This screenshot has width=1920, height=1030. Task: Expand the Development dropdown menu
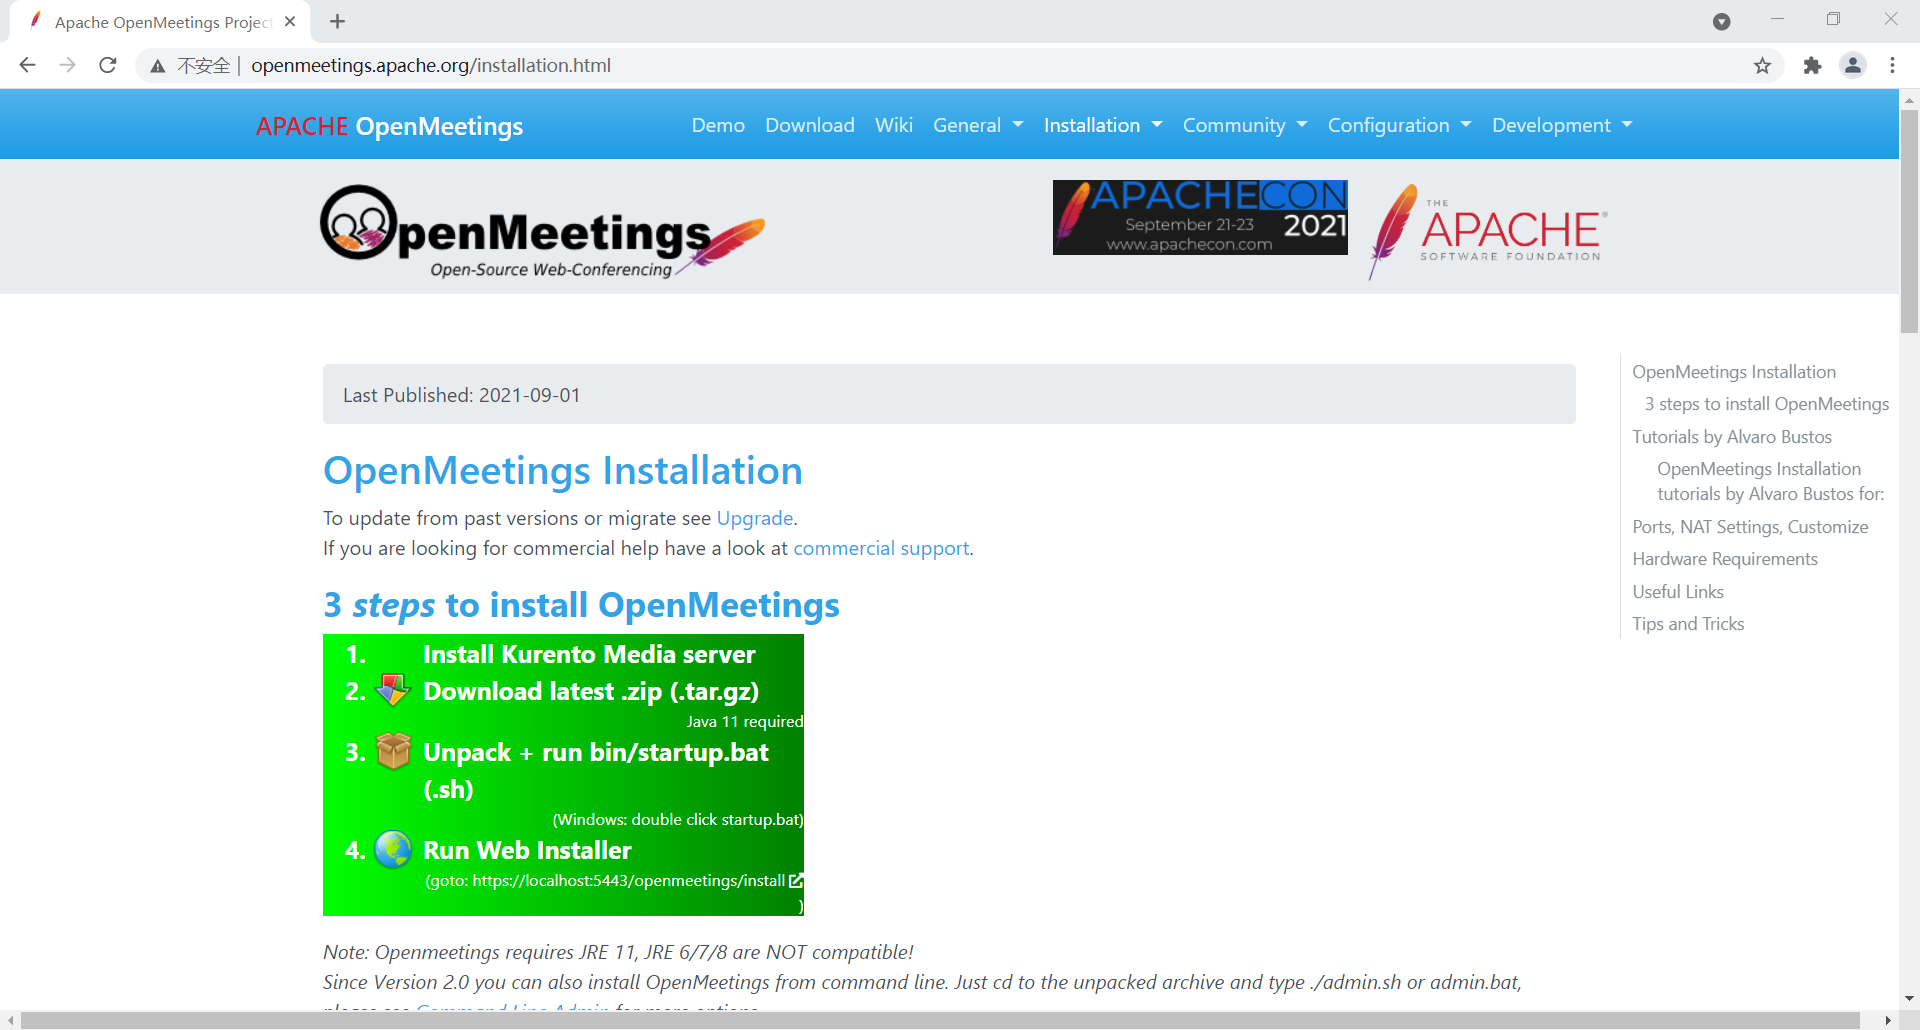click(x=1562, y=125)
